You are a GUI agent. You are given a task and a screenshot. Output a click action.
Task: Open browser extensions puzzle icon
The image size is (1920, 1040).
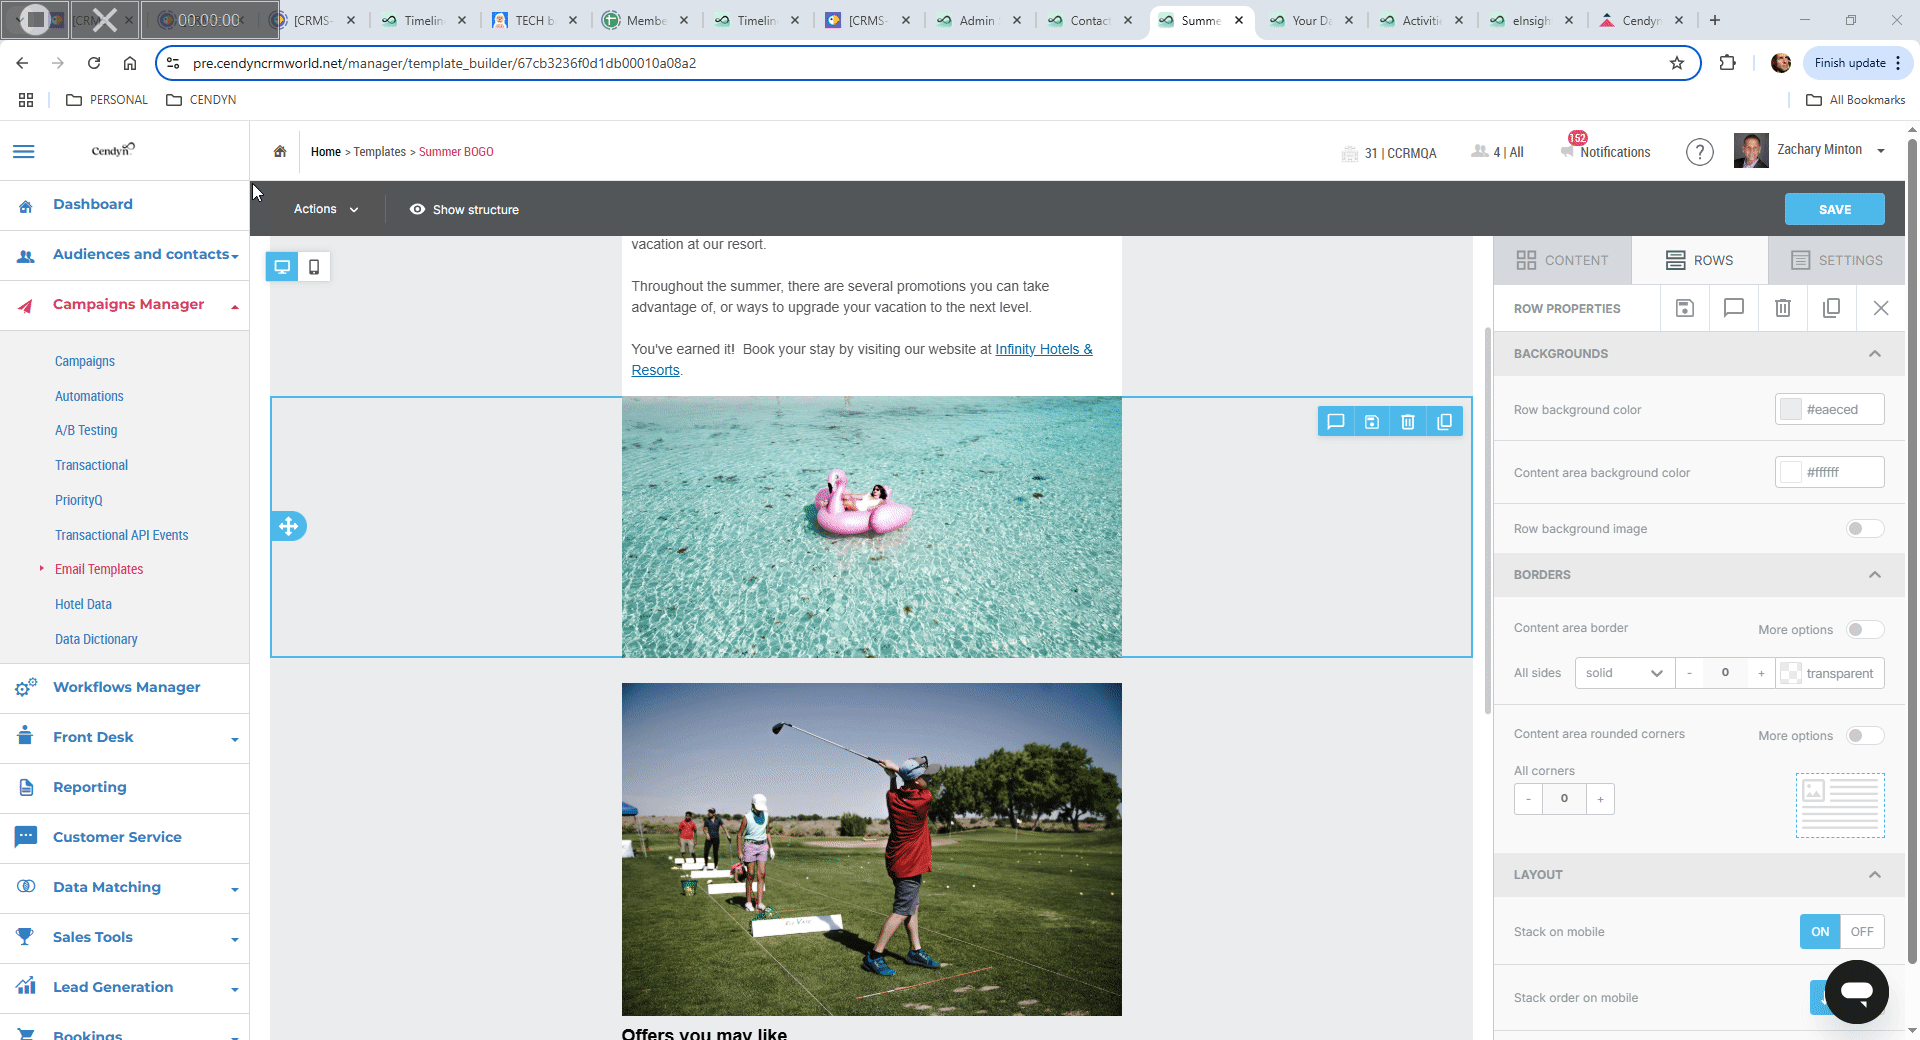pyautogui.click(x=1727, y=63)
